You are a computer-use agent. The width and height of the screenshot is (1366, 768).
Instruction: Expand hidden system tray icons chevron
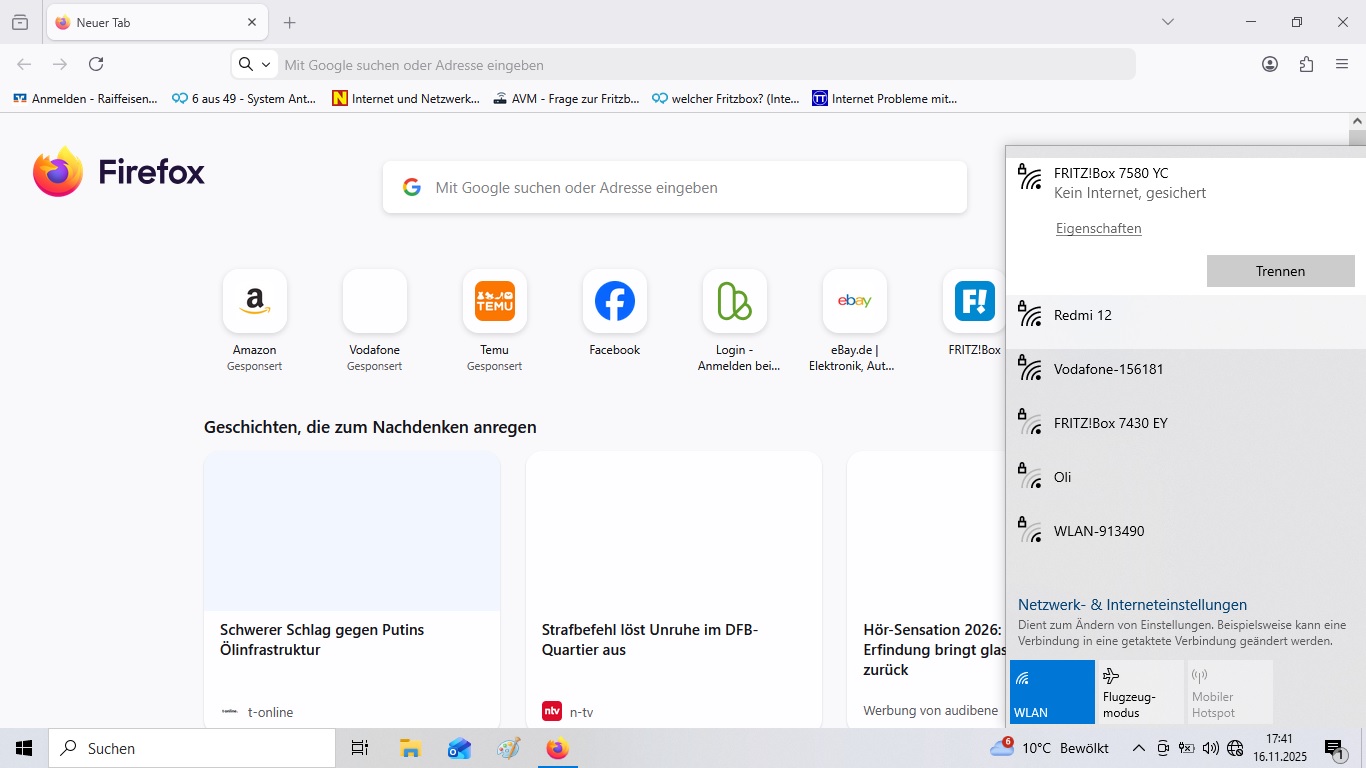1138,748
